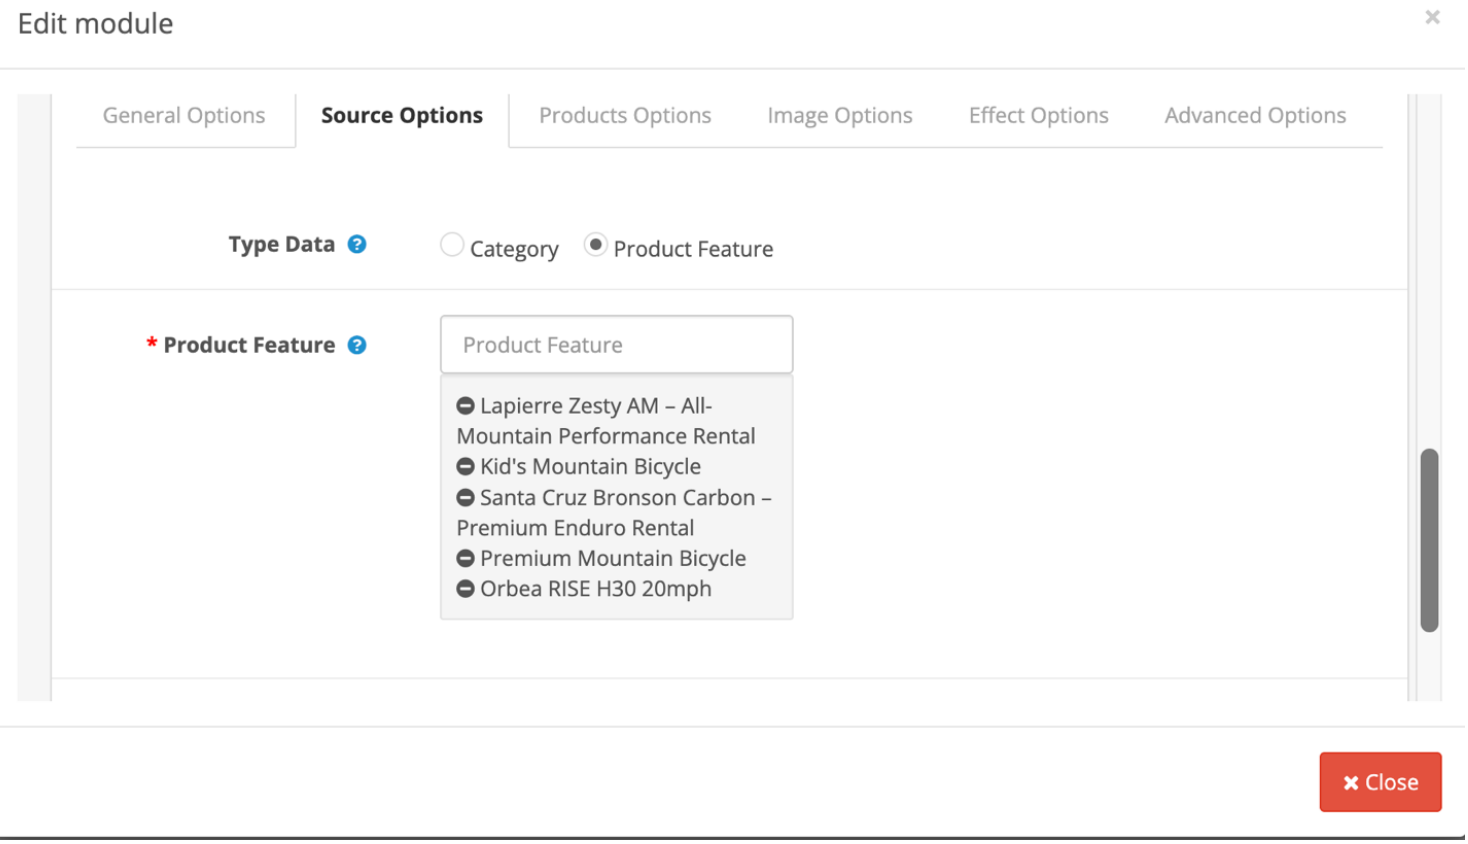Viewport: 1468px width, 844px height.
Task: Open the Image Options tab
Action: coord(840,116)
